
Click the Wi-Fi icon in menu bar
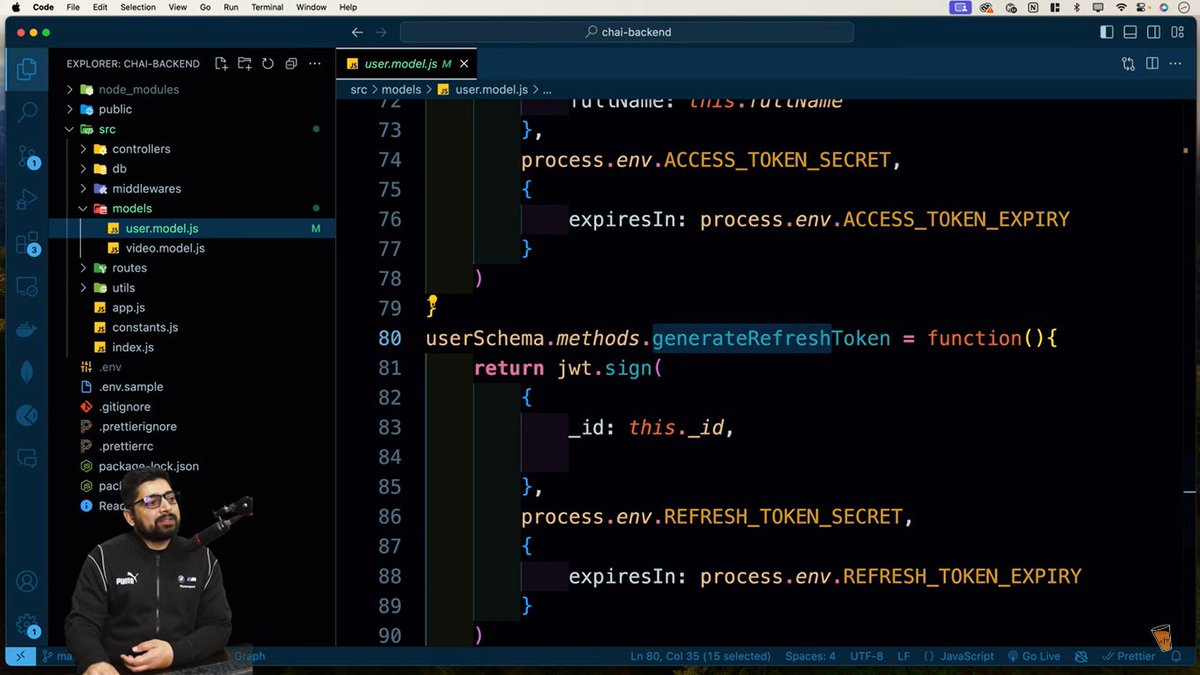click(x=1121, y=7)
